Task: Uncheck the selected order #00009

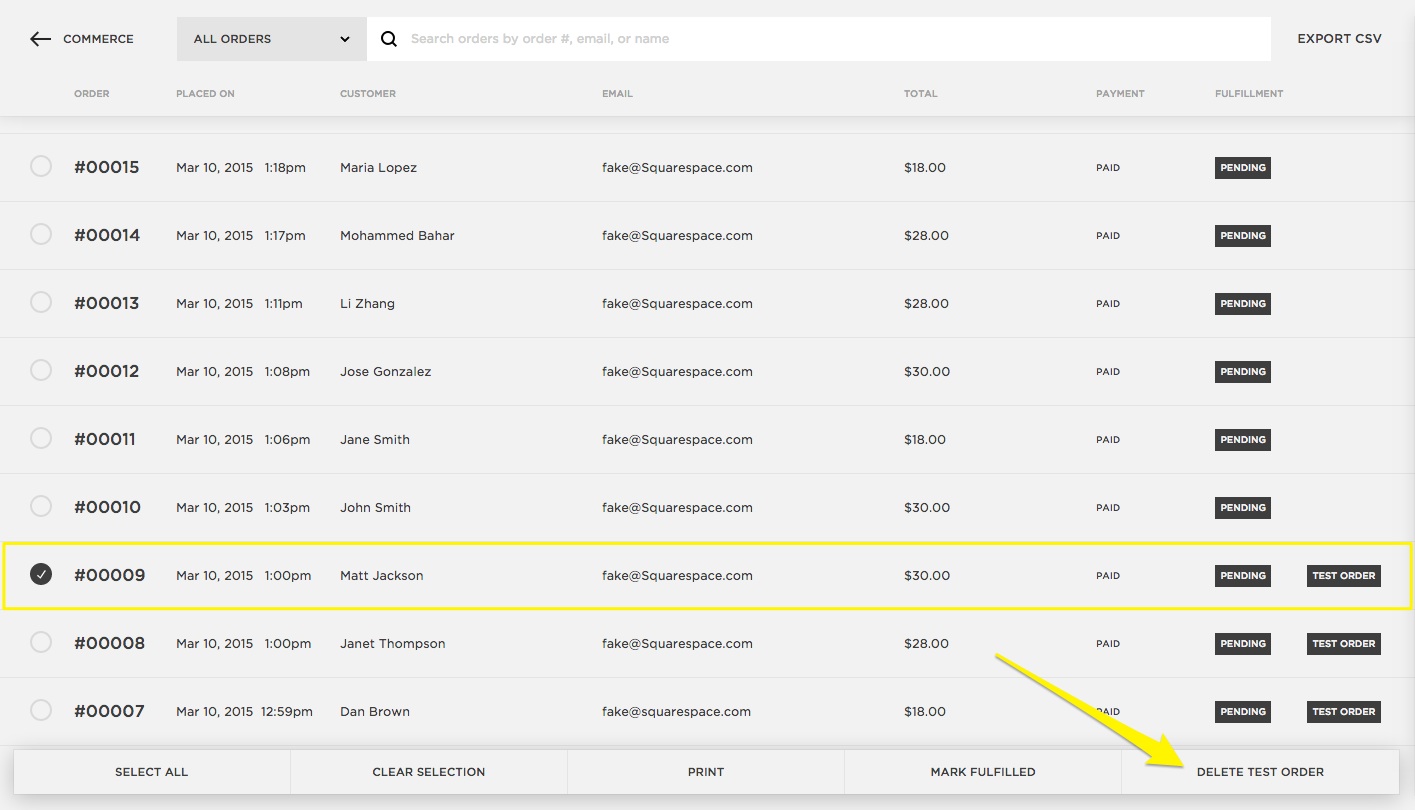Action: click(x=41, y=574)
